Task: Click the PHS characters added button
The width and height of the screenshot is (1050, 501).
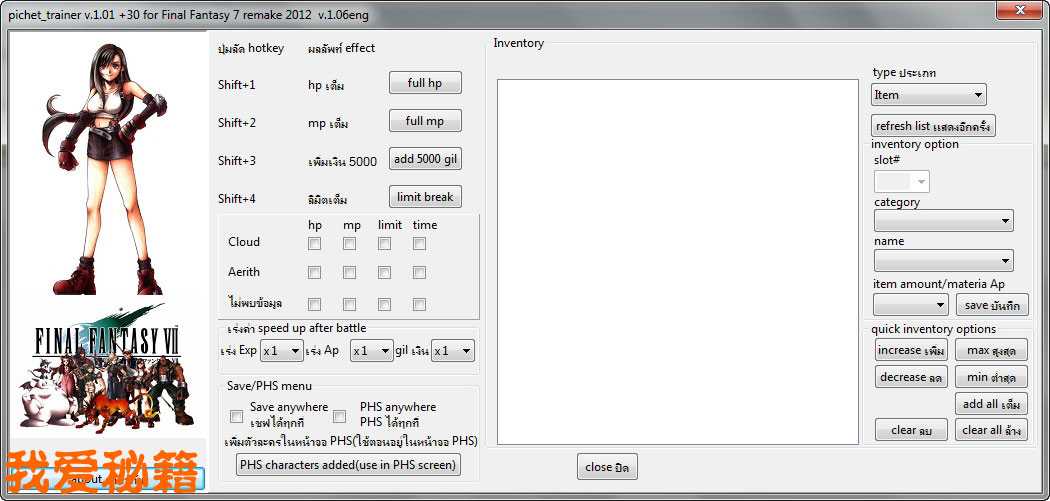Action: pyautogui.click(x=348, y=464)
